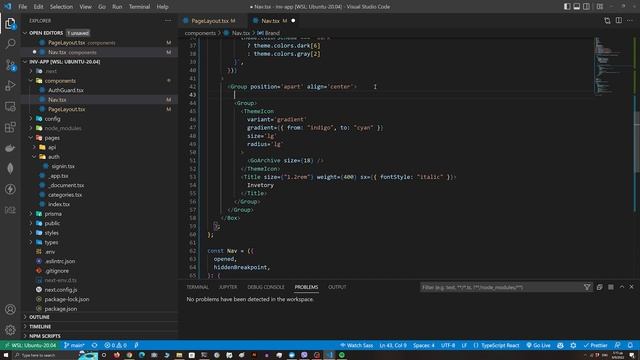The image size is (640, 360).
Task: Click the open changes icon in editor toolbar
Action: pos(607,20)
